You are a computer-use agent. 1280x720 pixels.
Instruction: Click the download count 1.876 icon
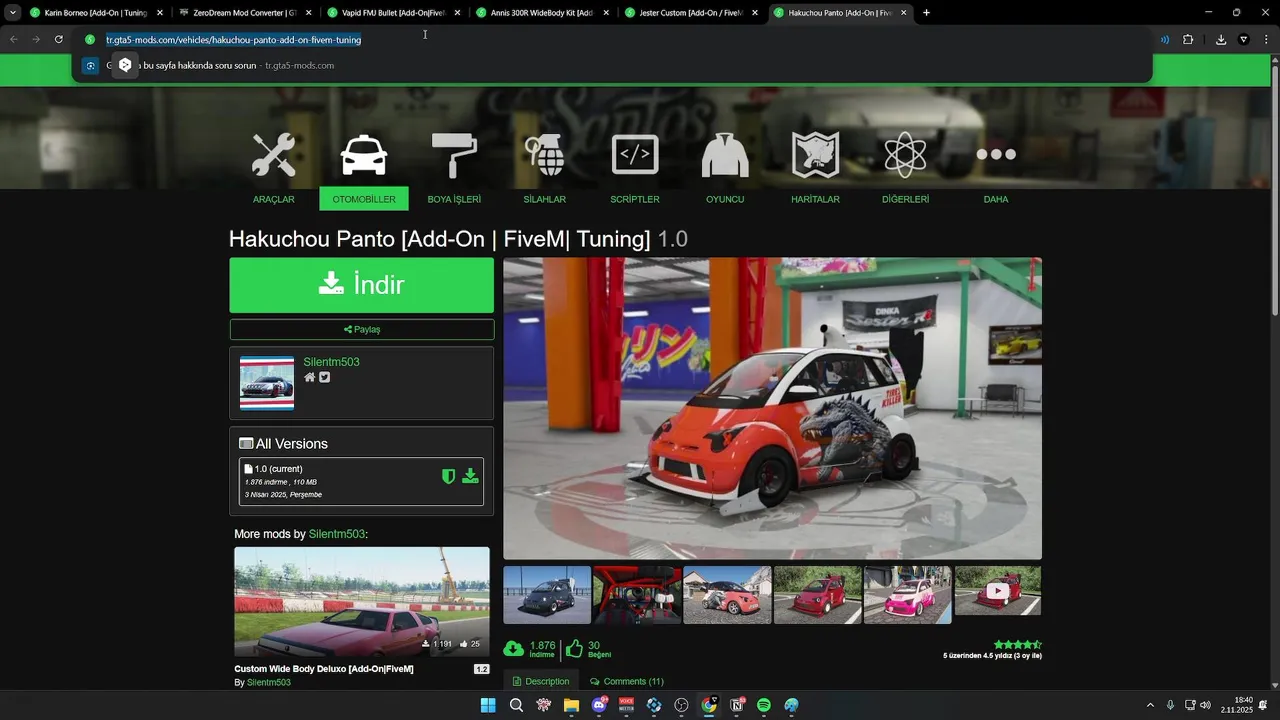[513, 649]
